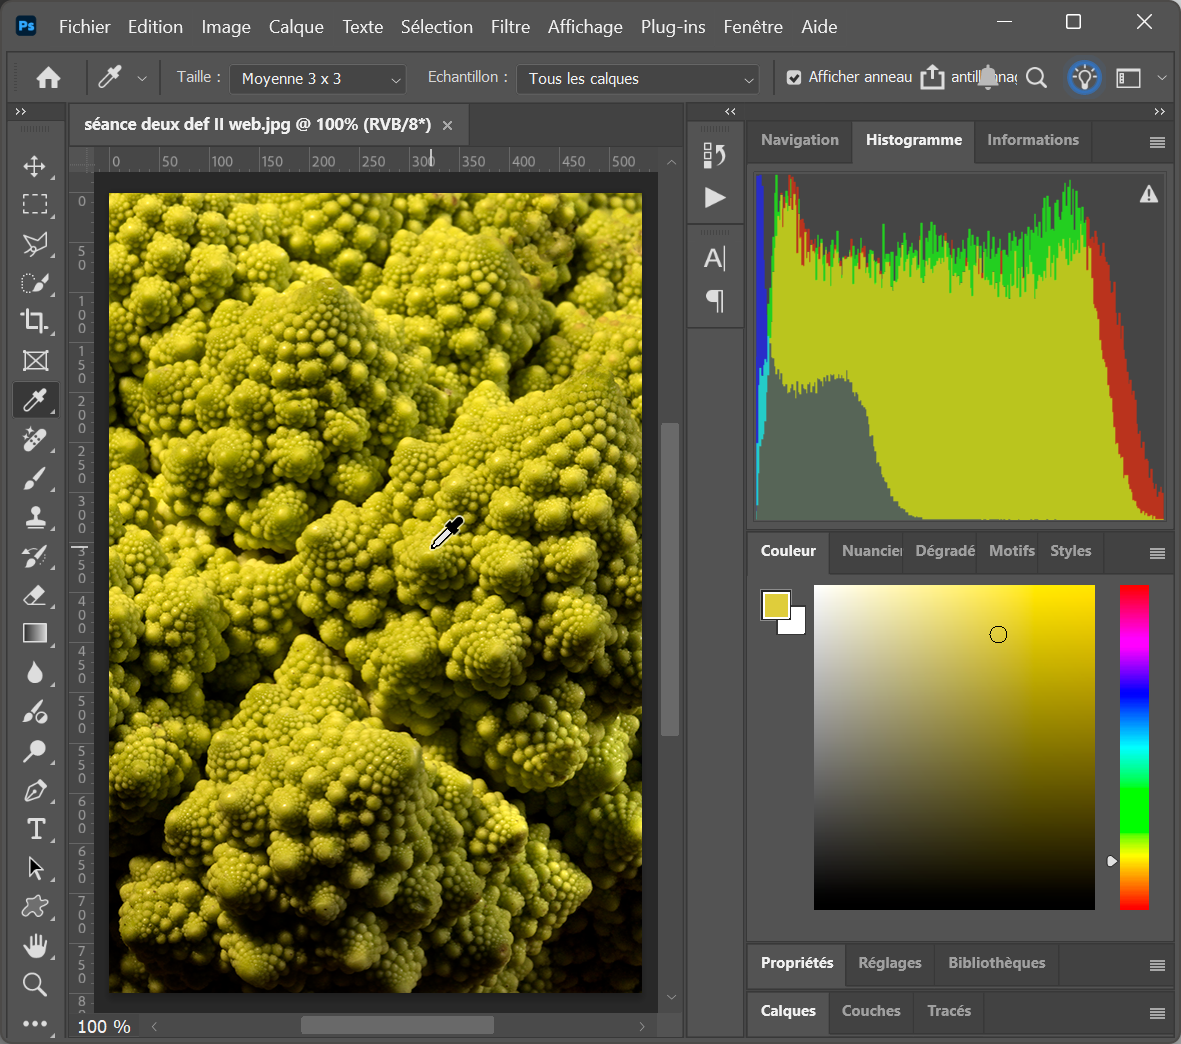Open the Filtre menu
The image size is (1181, 1044).
510,27
